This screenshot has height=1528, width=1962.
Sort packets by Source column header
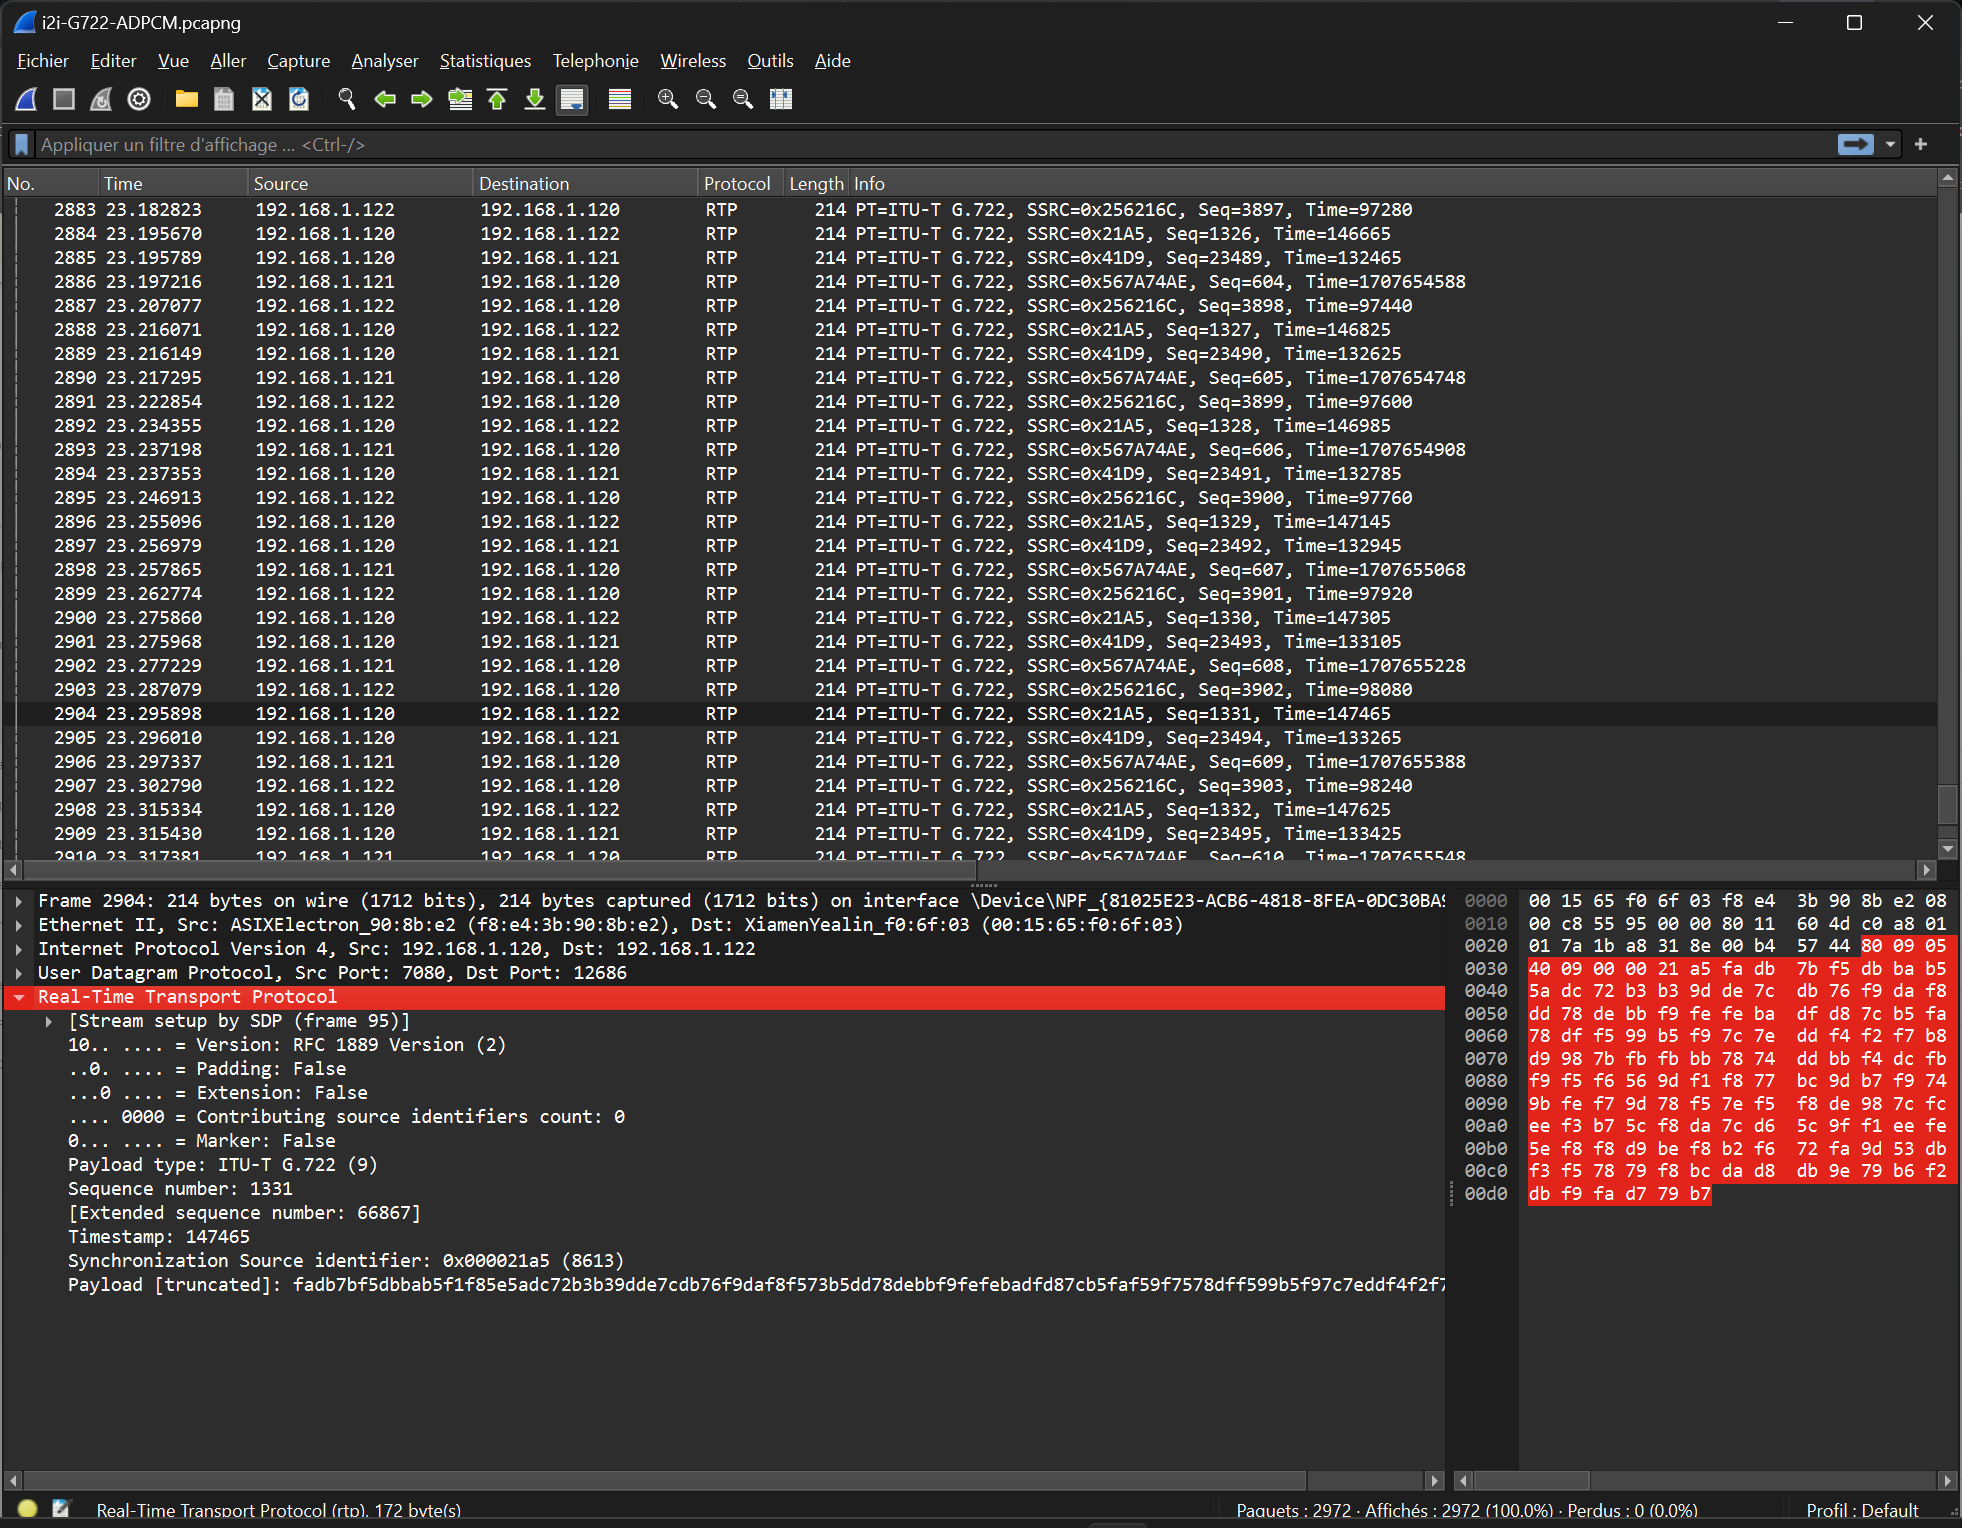pyautogui.click(x=360, y=183)
